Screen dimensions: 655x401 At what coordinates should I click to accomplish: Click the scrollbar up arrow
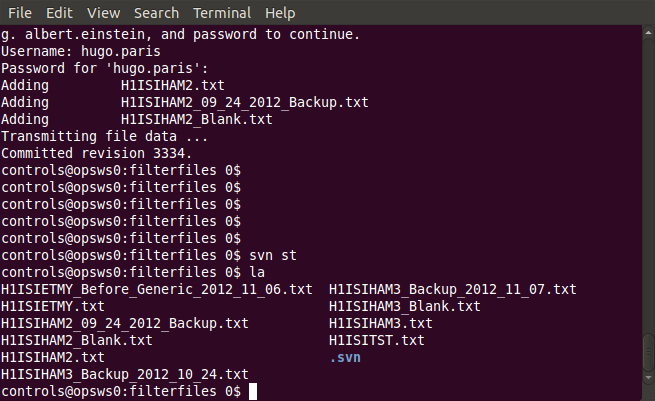coord(648,32)
